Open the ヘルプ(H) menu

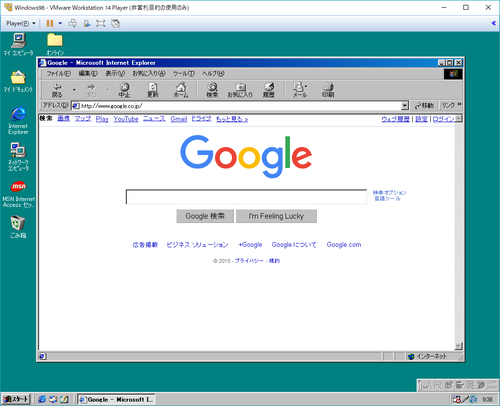[213, 74]
